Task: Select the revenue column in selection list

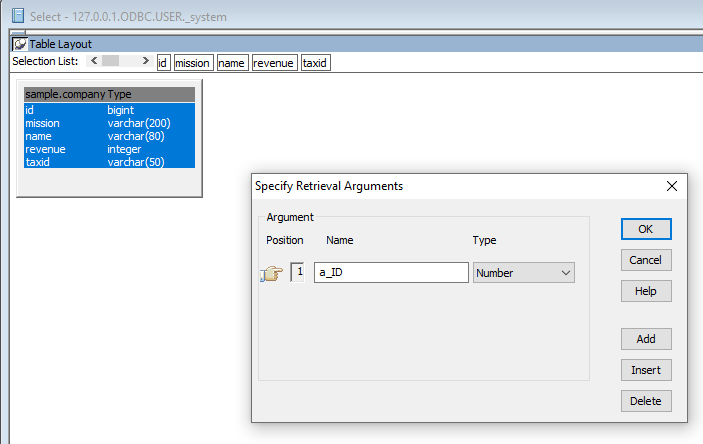Action: [x=274, y=63]
